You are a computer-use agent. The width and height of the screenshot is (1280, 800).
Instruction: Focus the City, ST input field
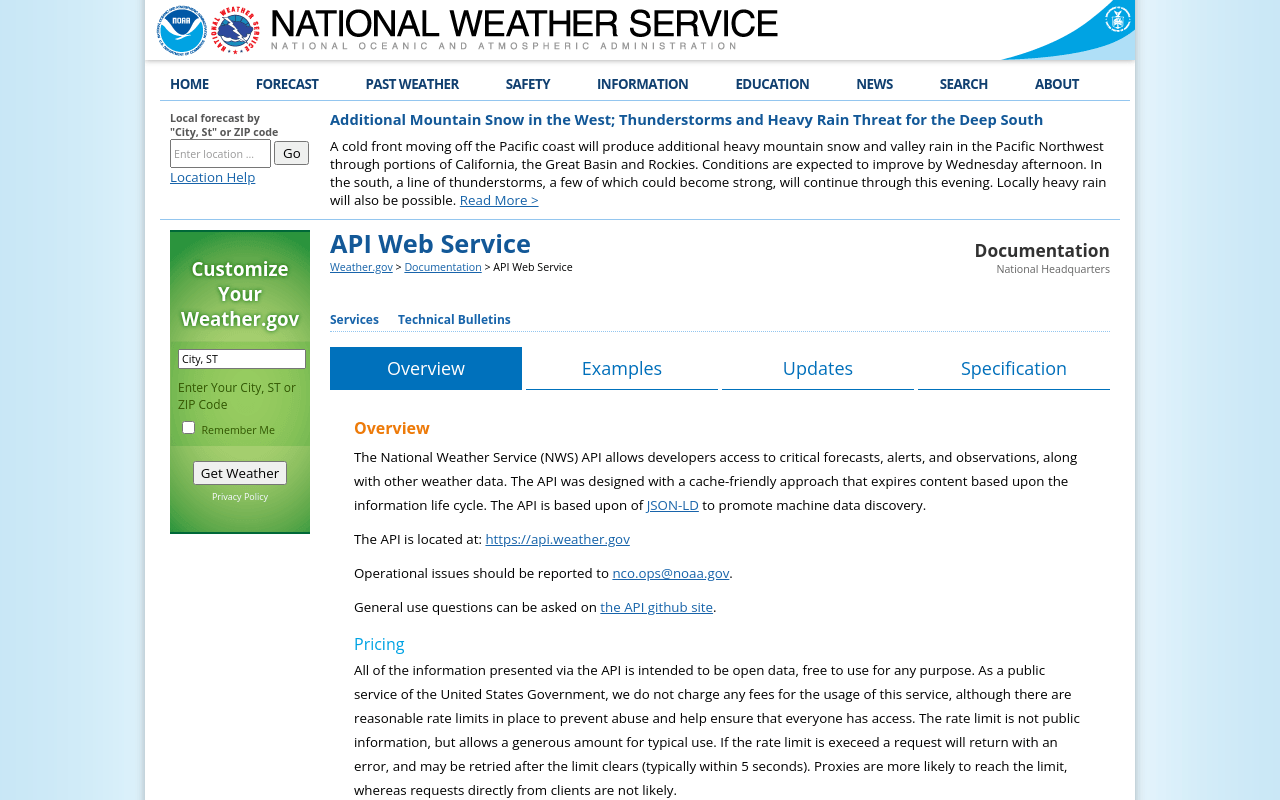pyautogui.click(x=242, y=359)
